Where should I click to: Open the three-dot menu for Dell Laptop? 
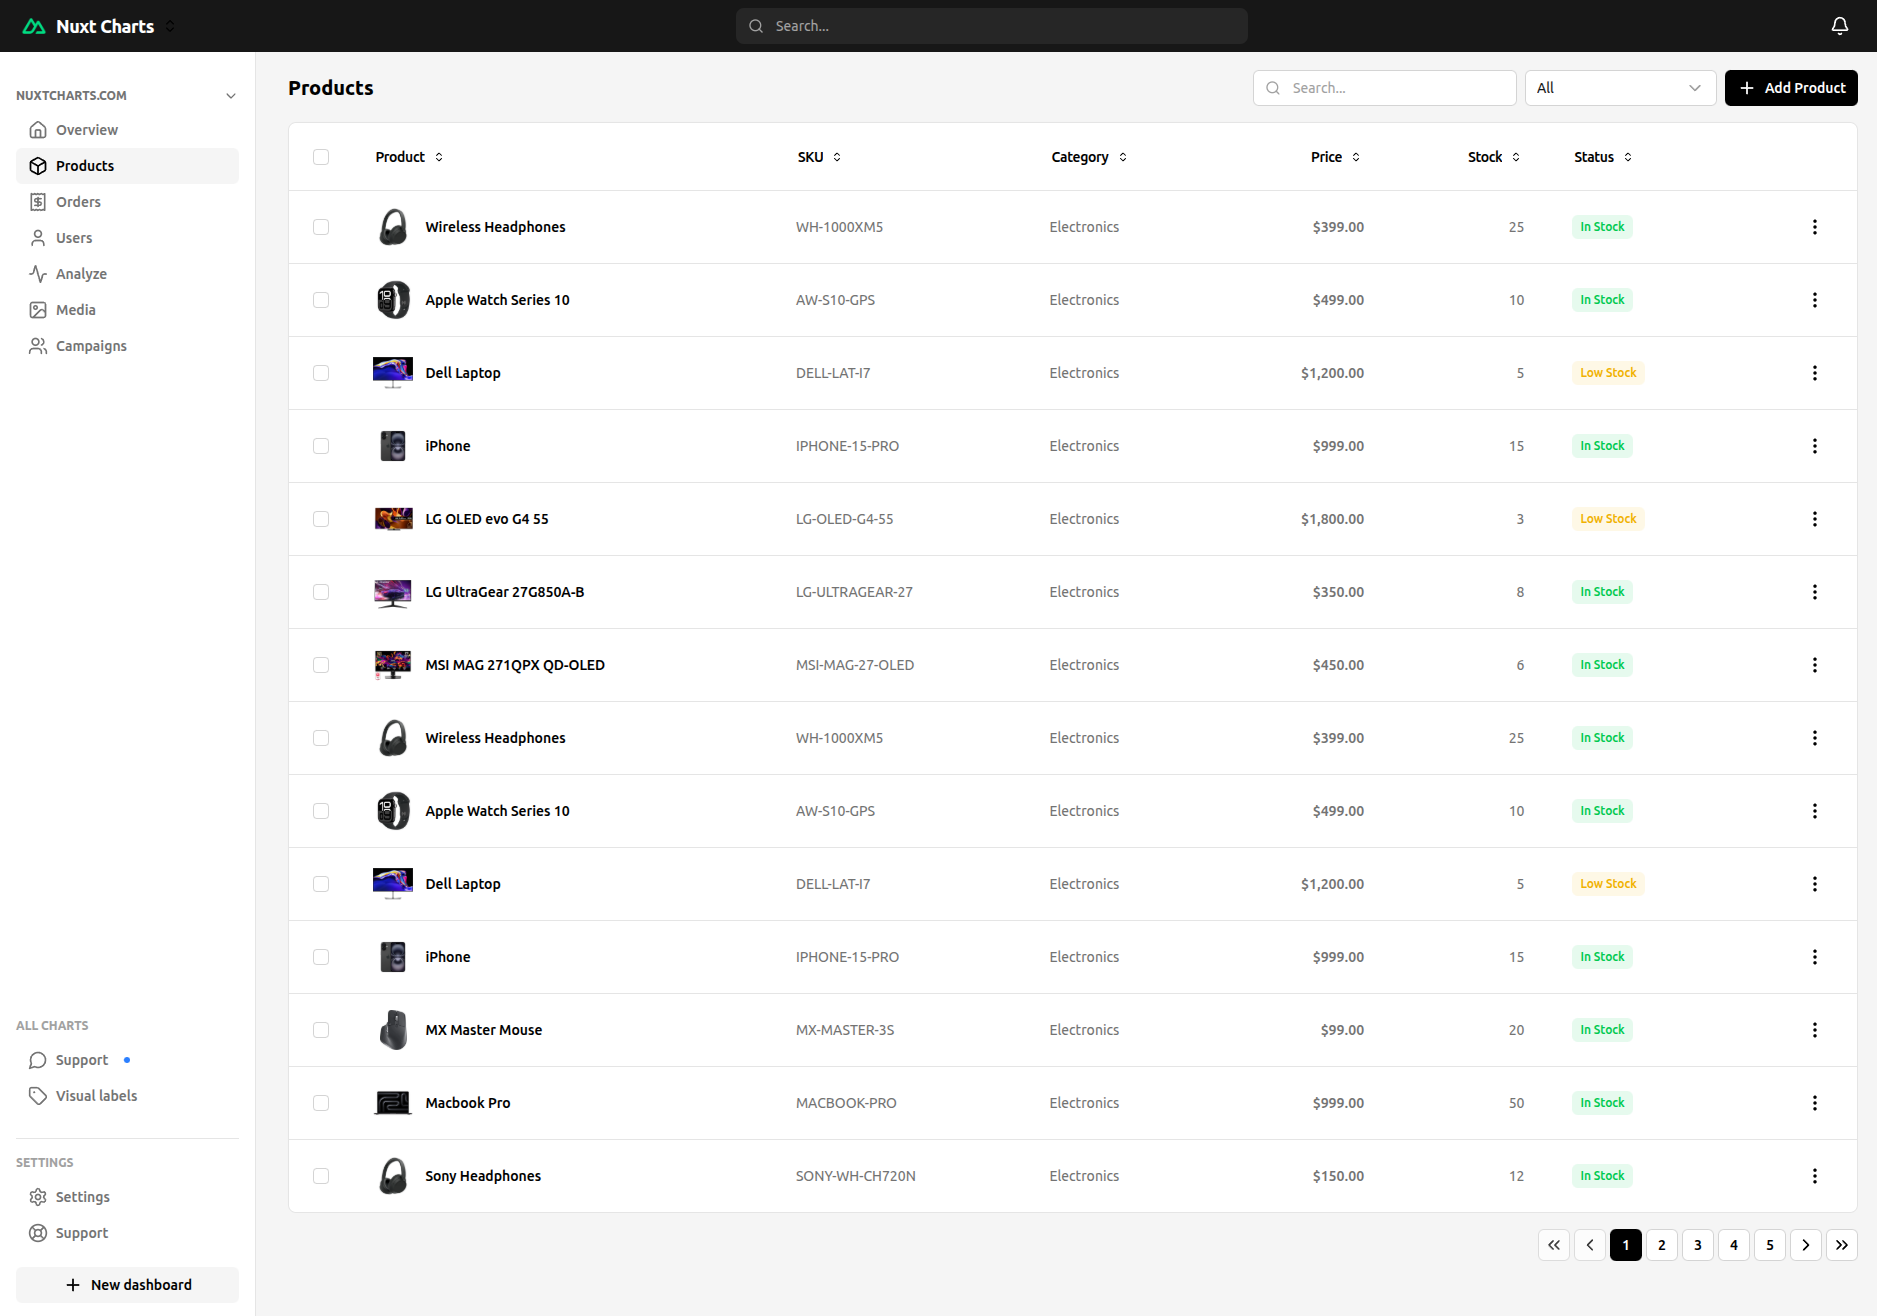(1814, 373)
